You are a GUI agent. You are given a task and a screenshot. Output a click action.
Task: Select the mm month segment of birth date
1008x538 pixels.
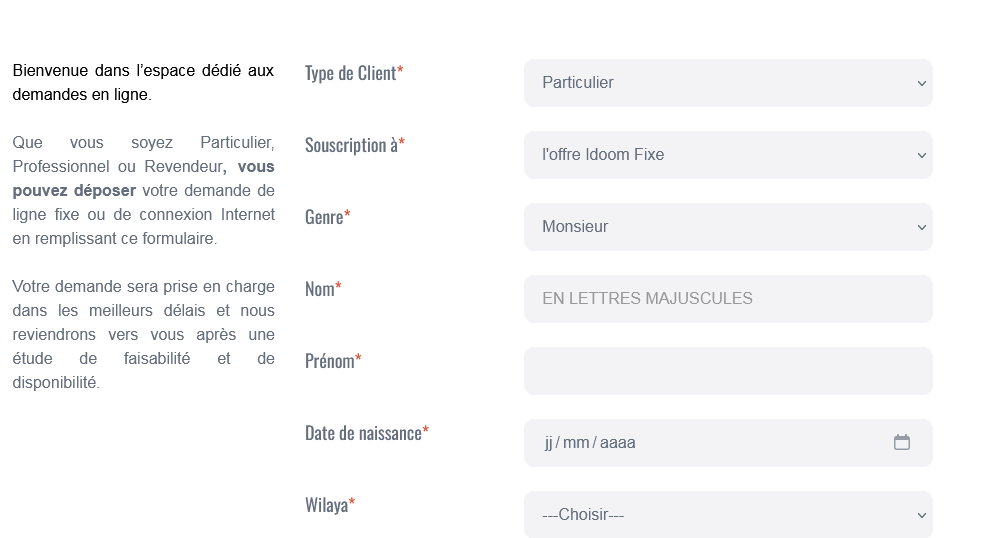576,443
